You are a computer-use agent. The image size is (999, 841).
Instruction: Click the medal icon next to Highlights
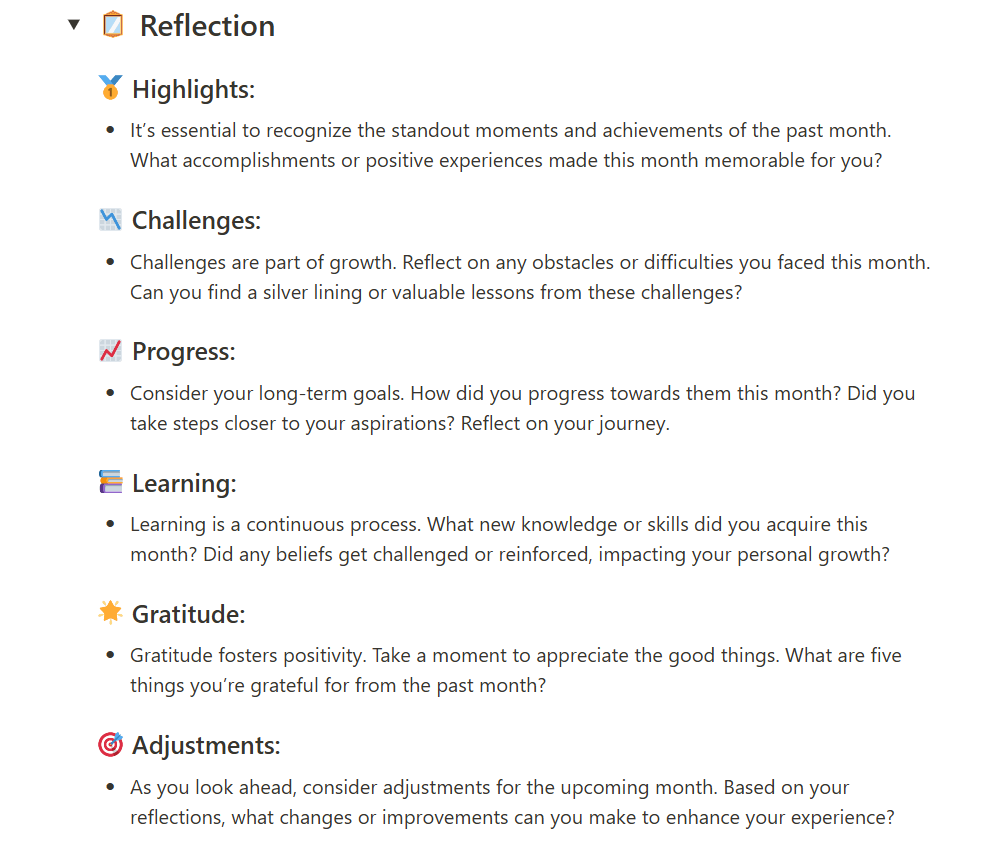pos(110,88)
